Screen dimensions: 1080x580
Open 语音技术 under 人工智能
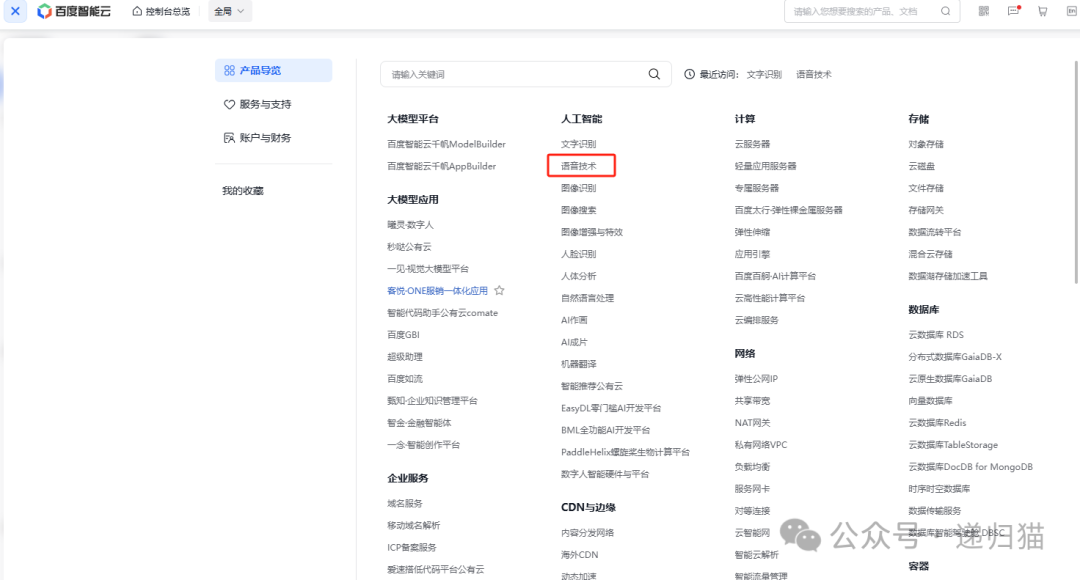point(579,166)
